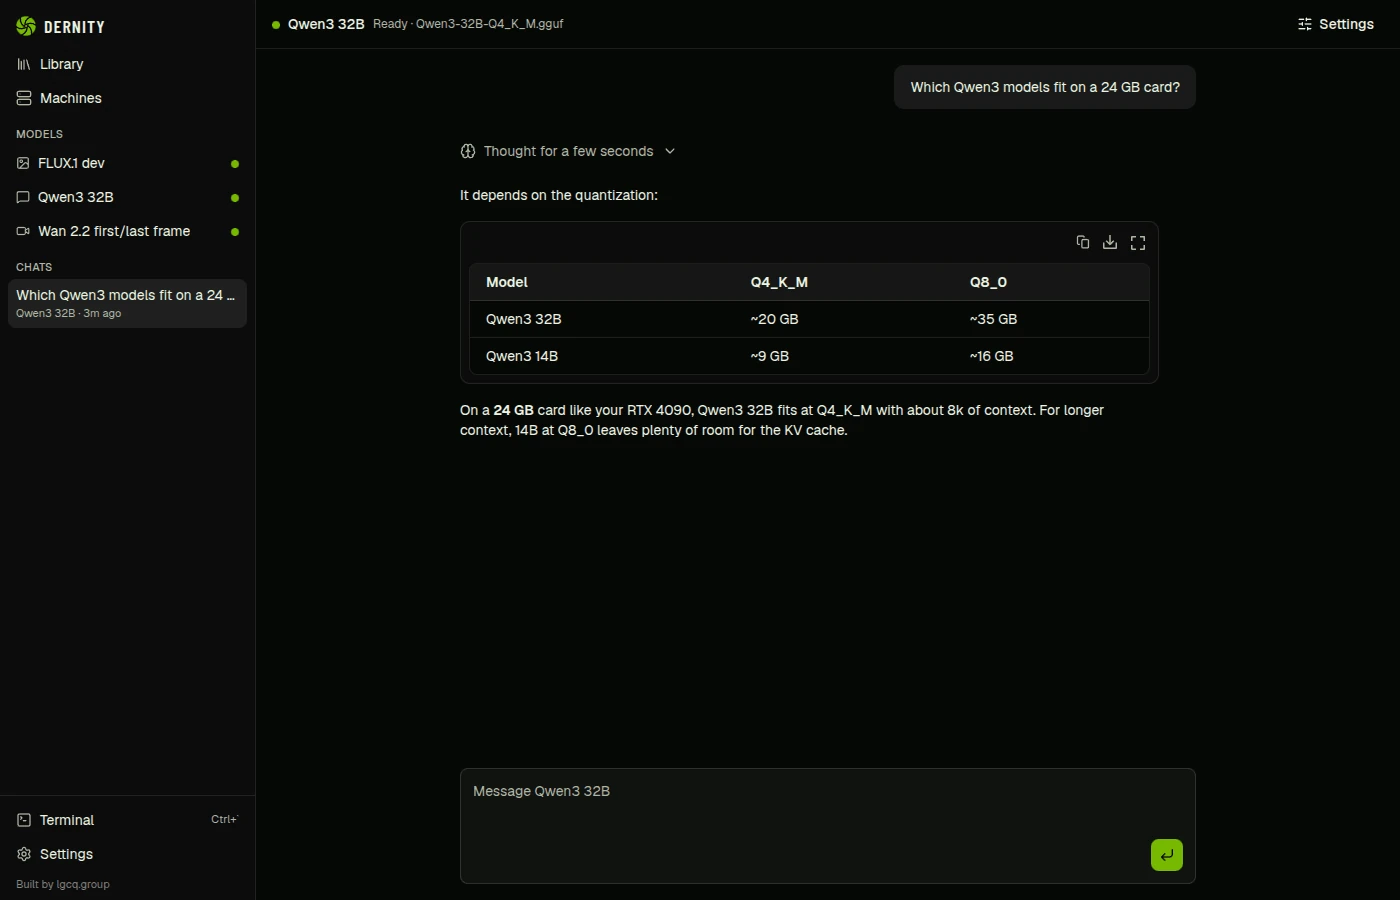Click the Terminal icon in the sidebar
The width and height of the screenshot is (1400, 900).
[24, 820]
